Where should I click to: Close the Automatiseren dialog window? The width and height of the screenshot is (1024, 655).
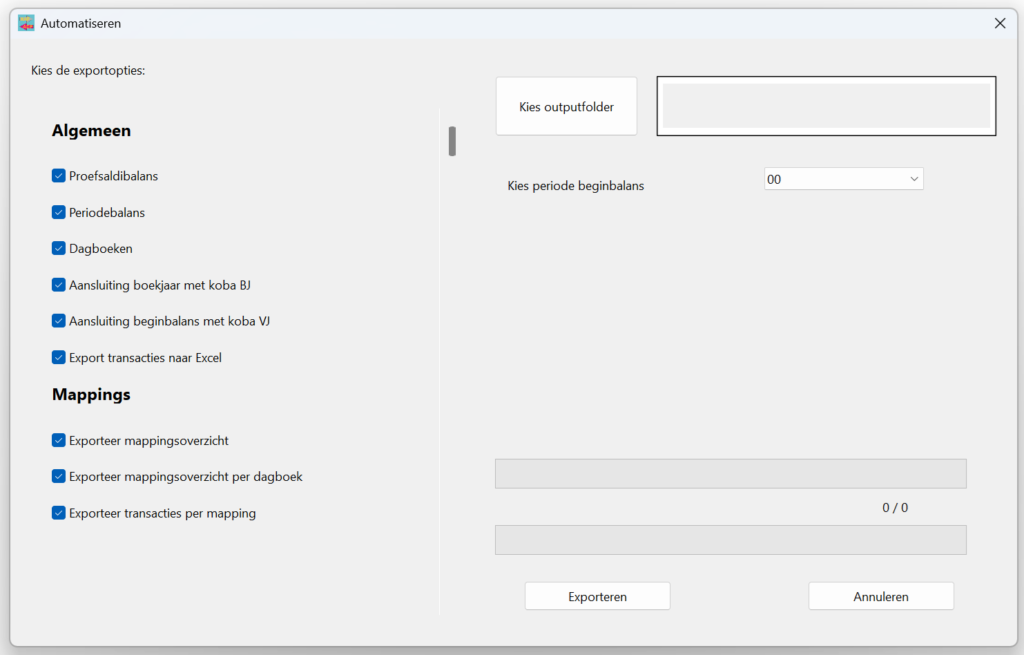pos(999,23)
